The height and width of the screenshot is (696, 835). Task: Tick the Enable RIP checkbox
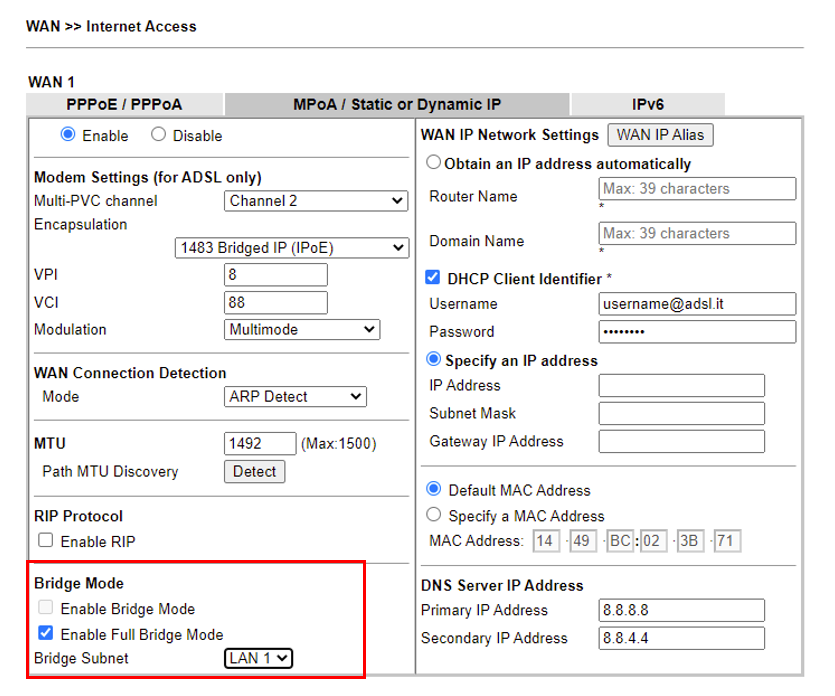[46, 541]
